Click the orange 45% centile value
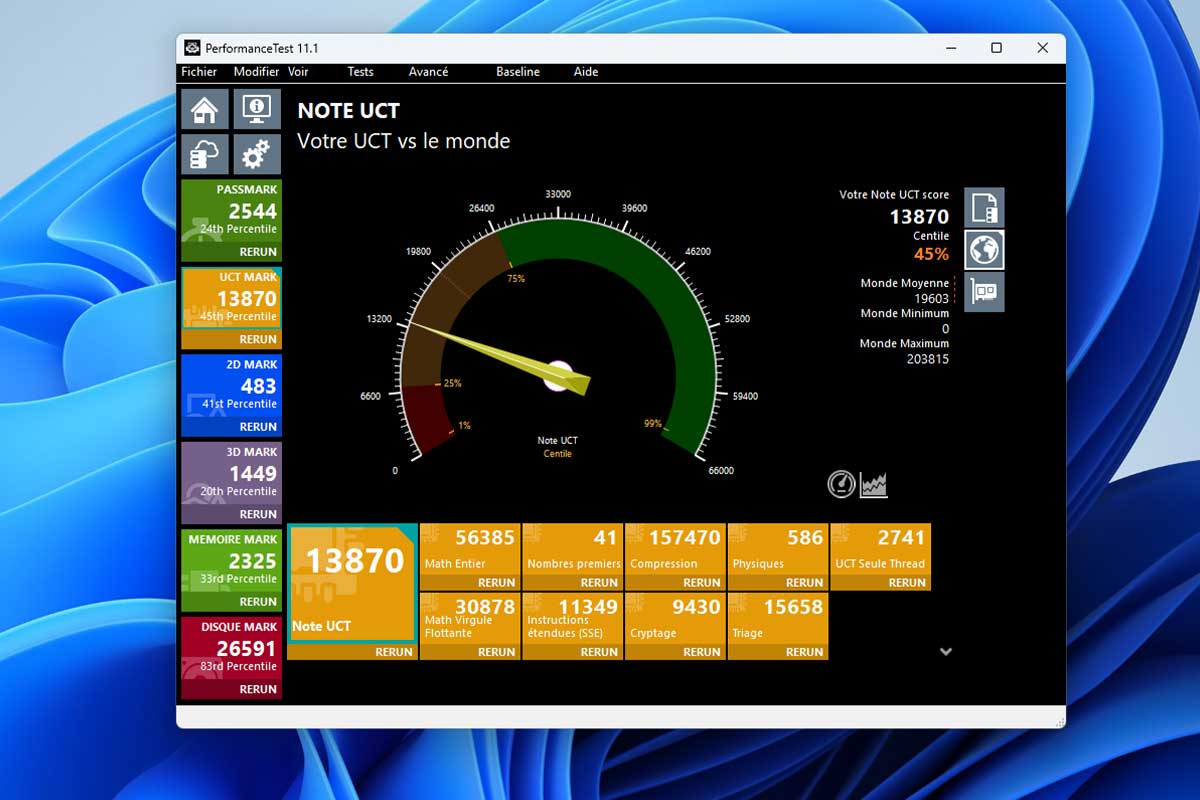The image size is (1200, 800). click(x=931, y=254)
